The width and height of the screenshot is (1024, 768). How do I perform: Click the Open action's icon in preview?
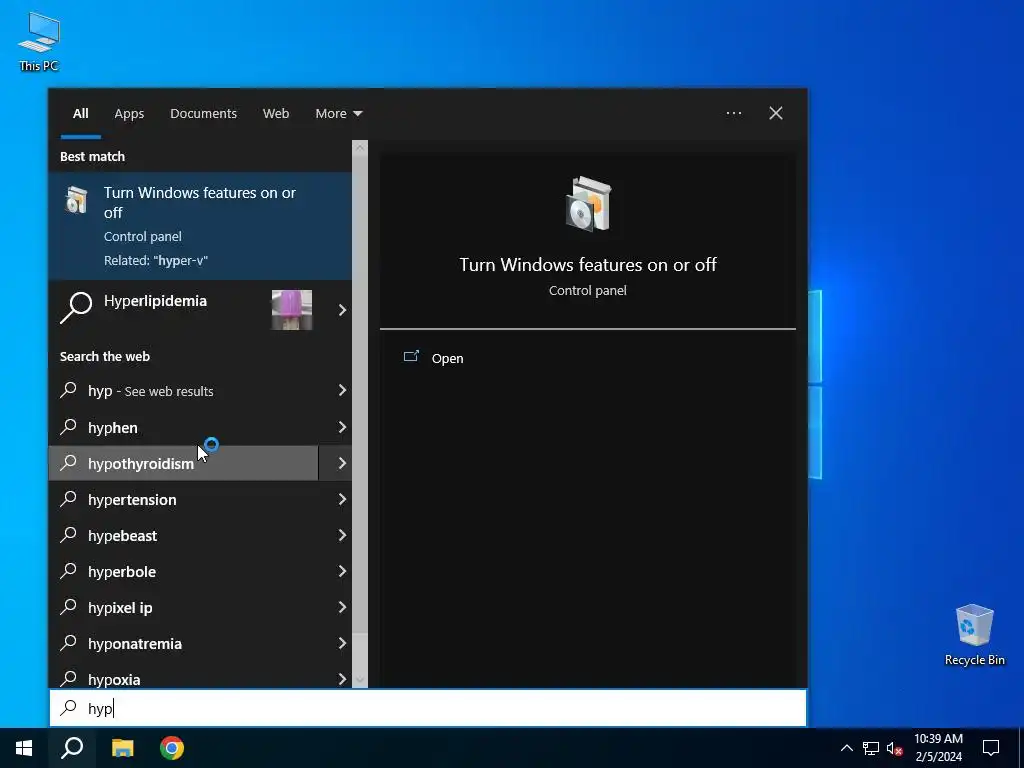(x=411, y=357)
